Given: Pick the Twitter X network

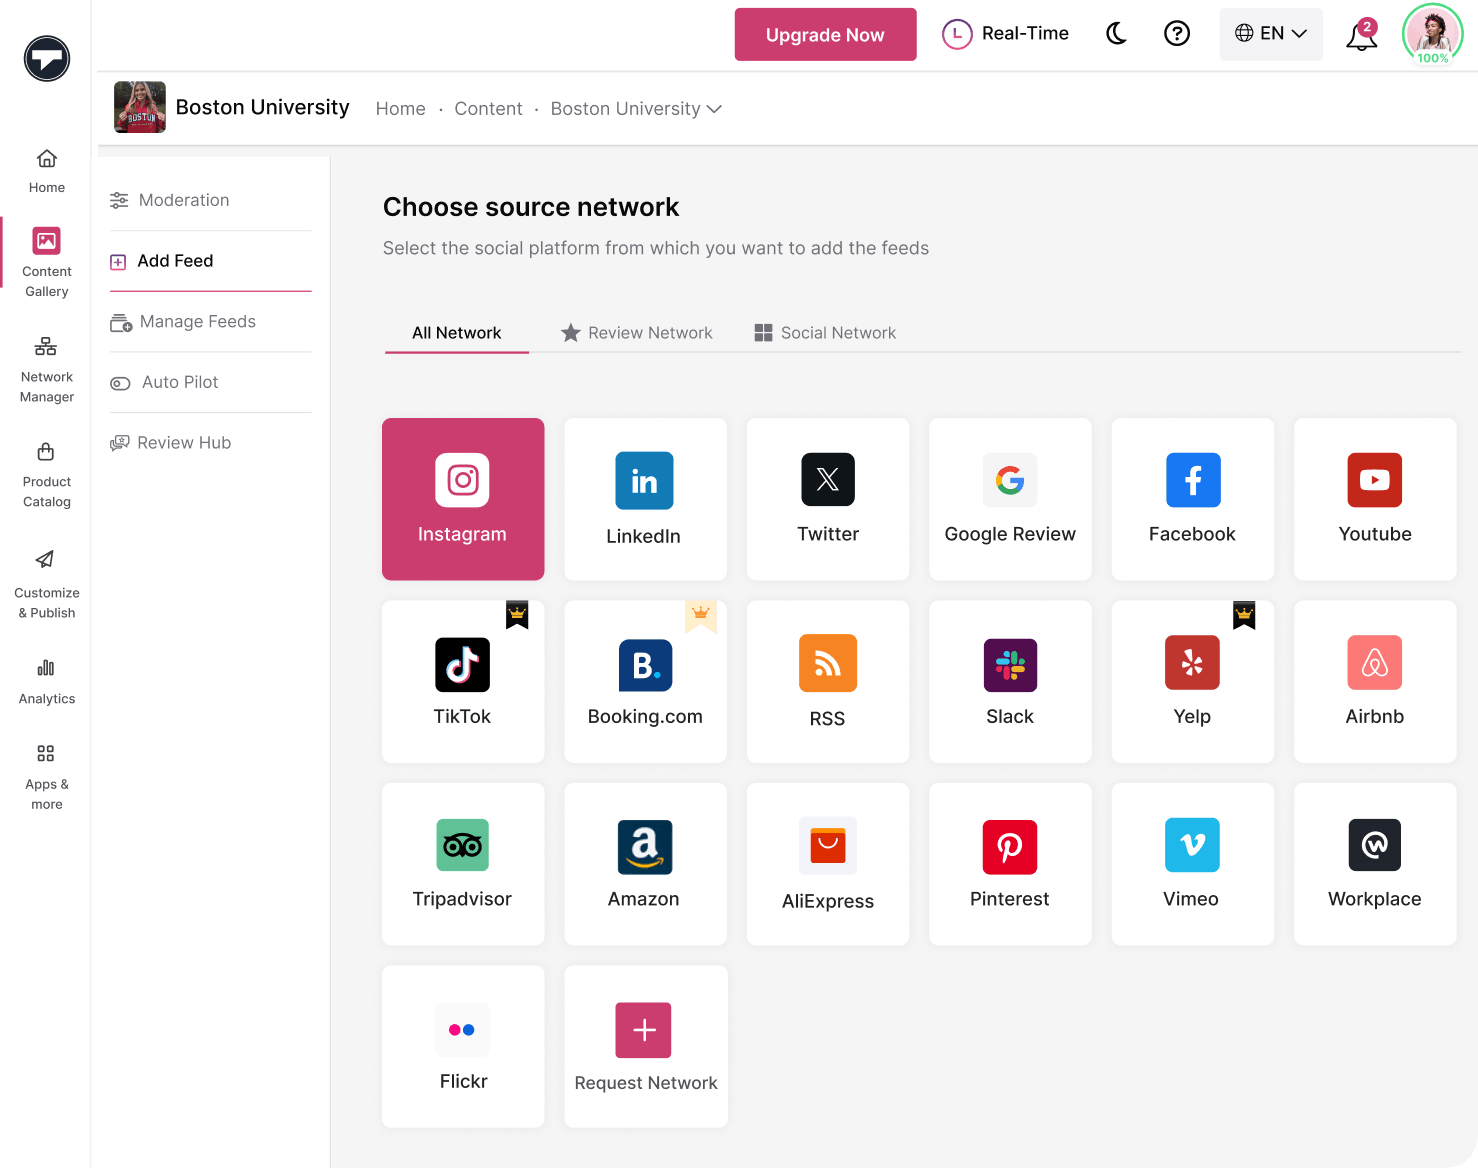Looking at the screenshot, I should pos(828,499).
